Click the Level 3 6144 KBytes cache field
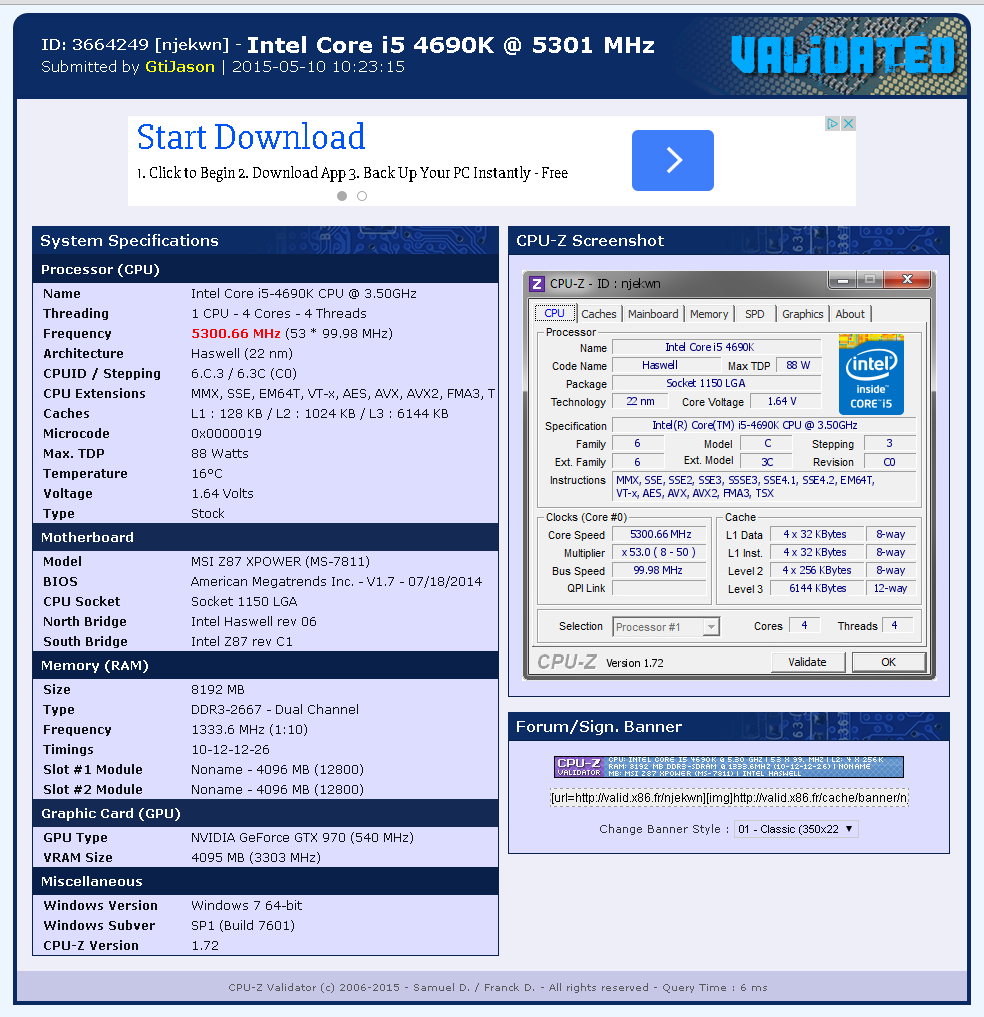This screenshot has width=984, height=1017. point(815,588)
